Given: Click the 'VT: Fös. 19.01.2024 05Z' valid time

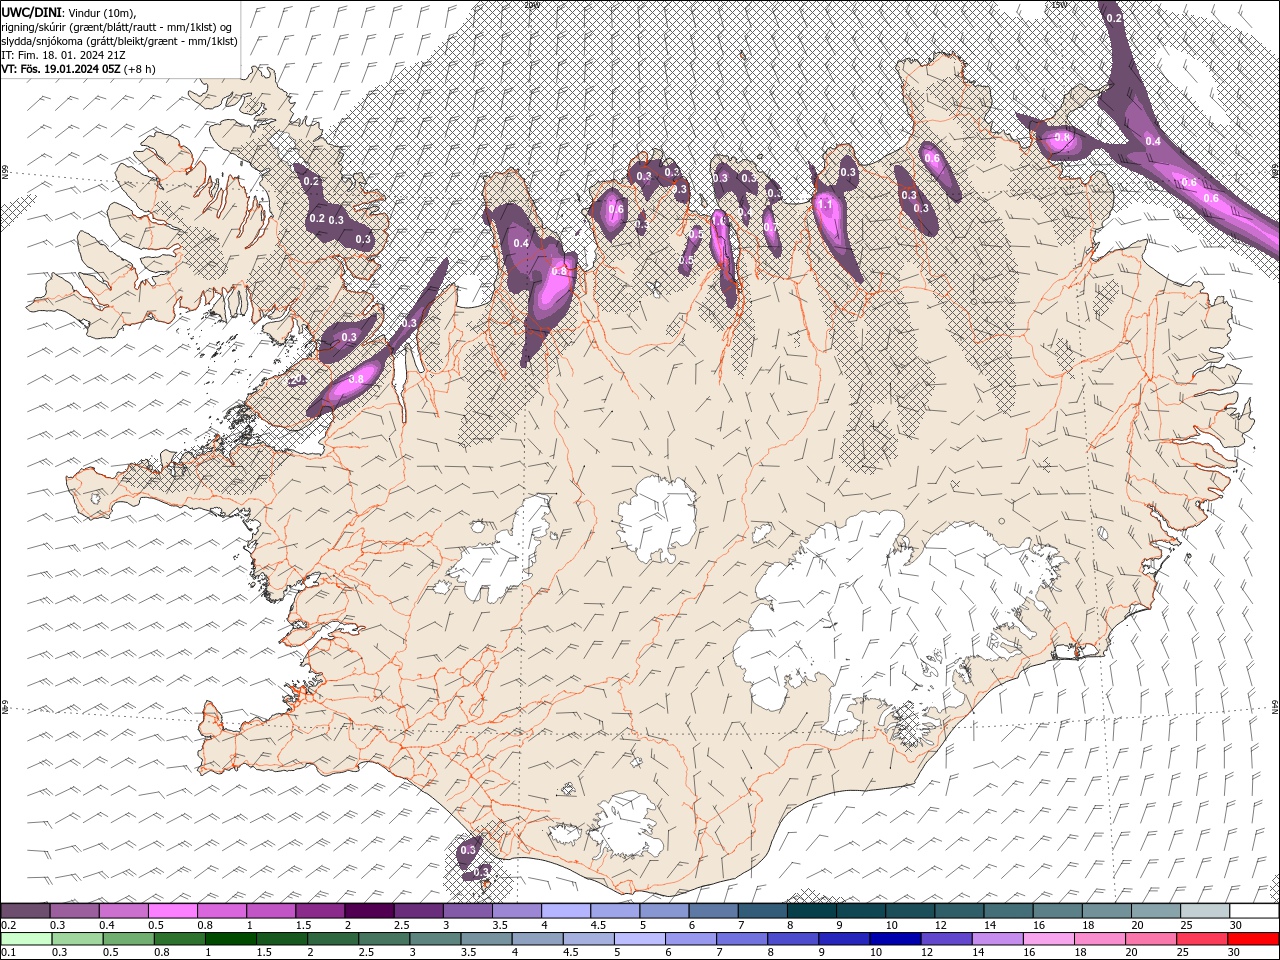Looking at the screenshot, I should (61, 69).
